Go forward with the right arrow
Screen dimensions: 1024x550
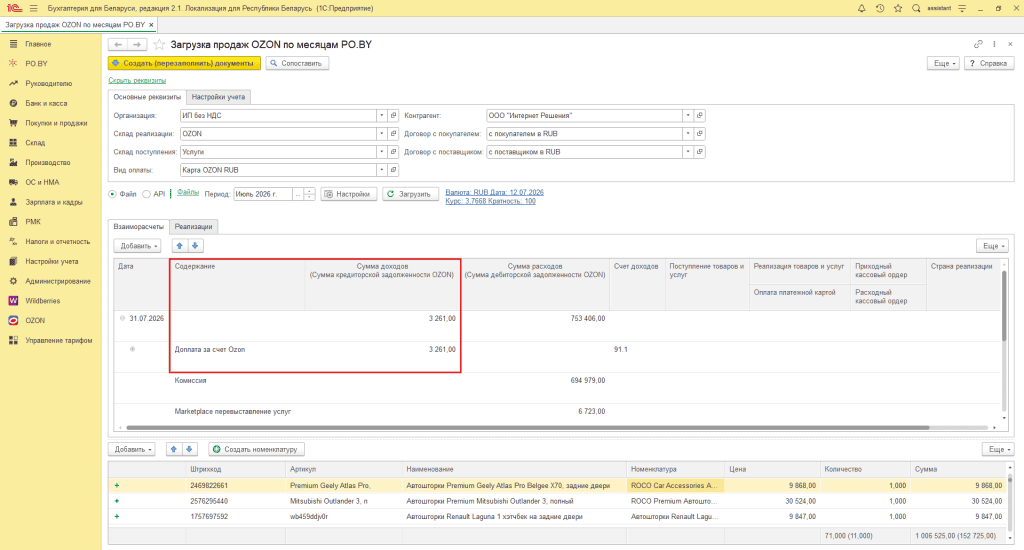(x=137, y=44)
